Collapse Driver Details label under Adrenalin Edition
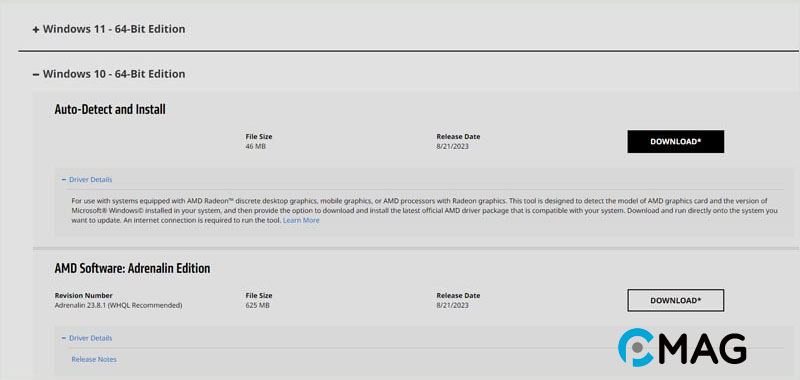The width and height of the screenshot is (800, 380). pos(90,338)
